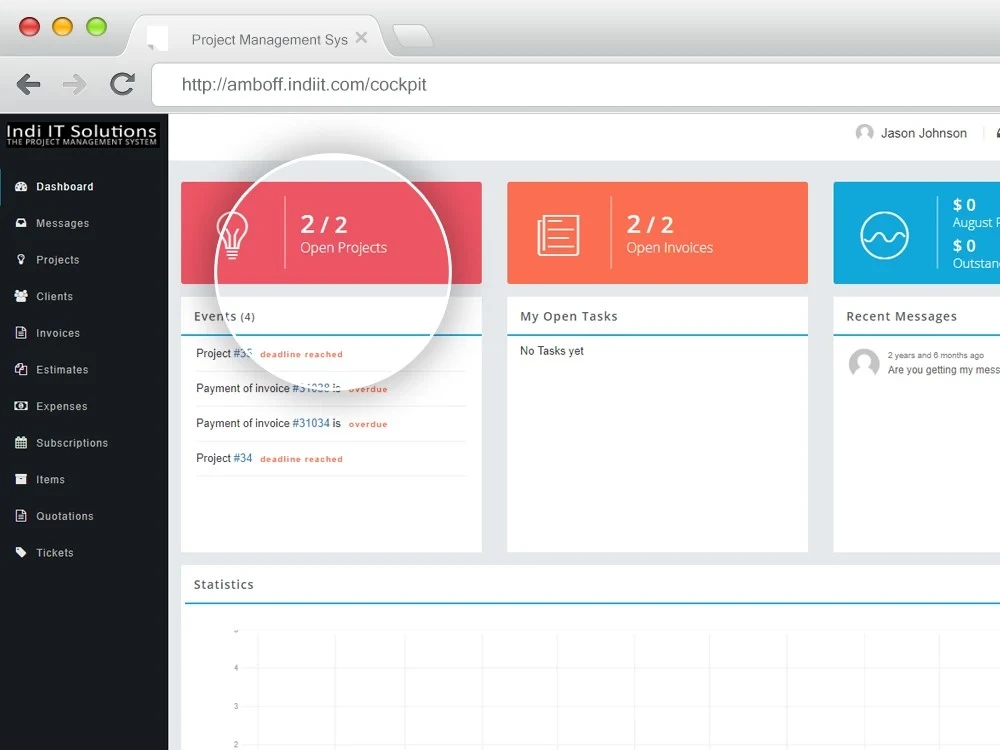Open Messages from the sidebar icon
The width and height of the screenshot is (1000, 750).
tap(22, 223)
